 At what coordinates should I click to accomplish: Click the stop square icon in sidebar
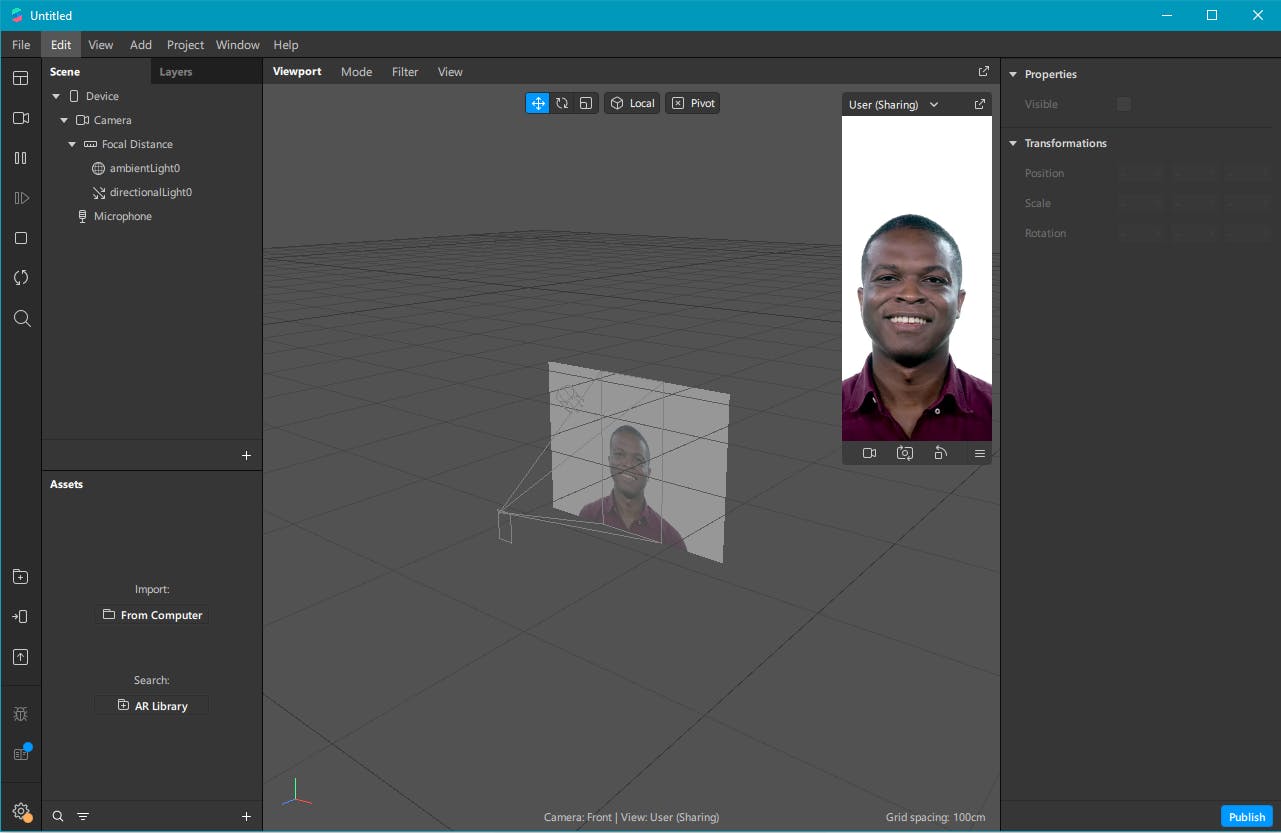tap(21, 238)
